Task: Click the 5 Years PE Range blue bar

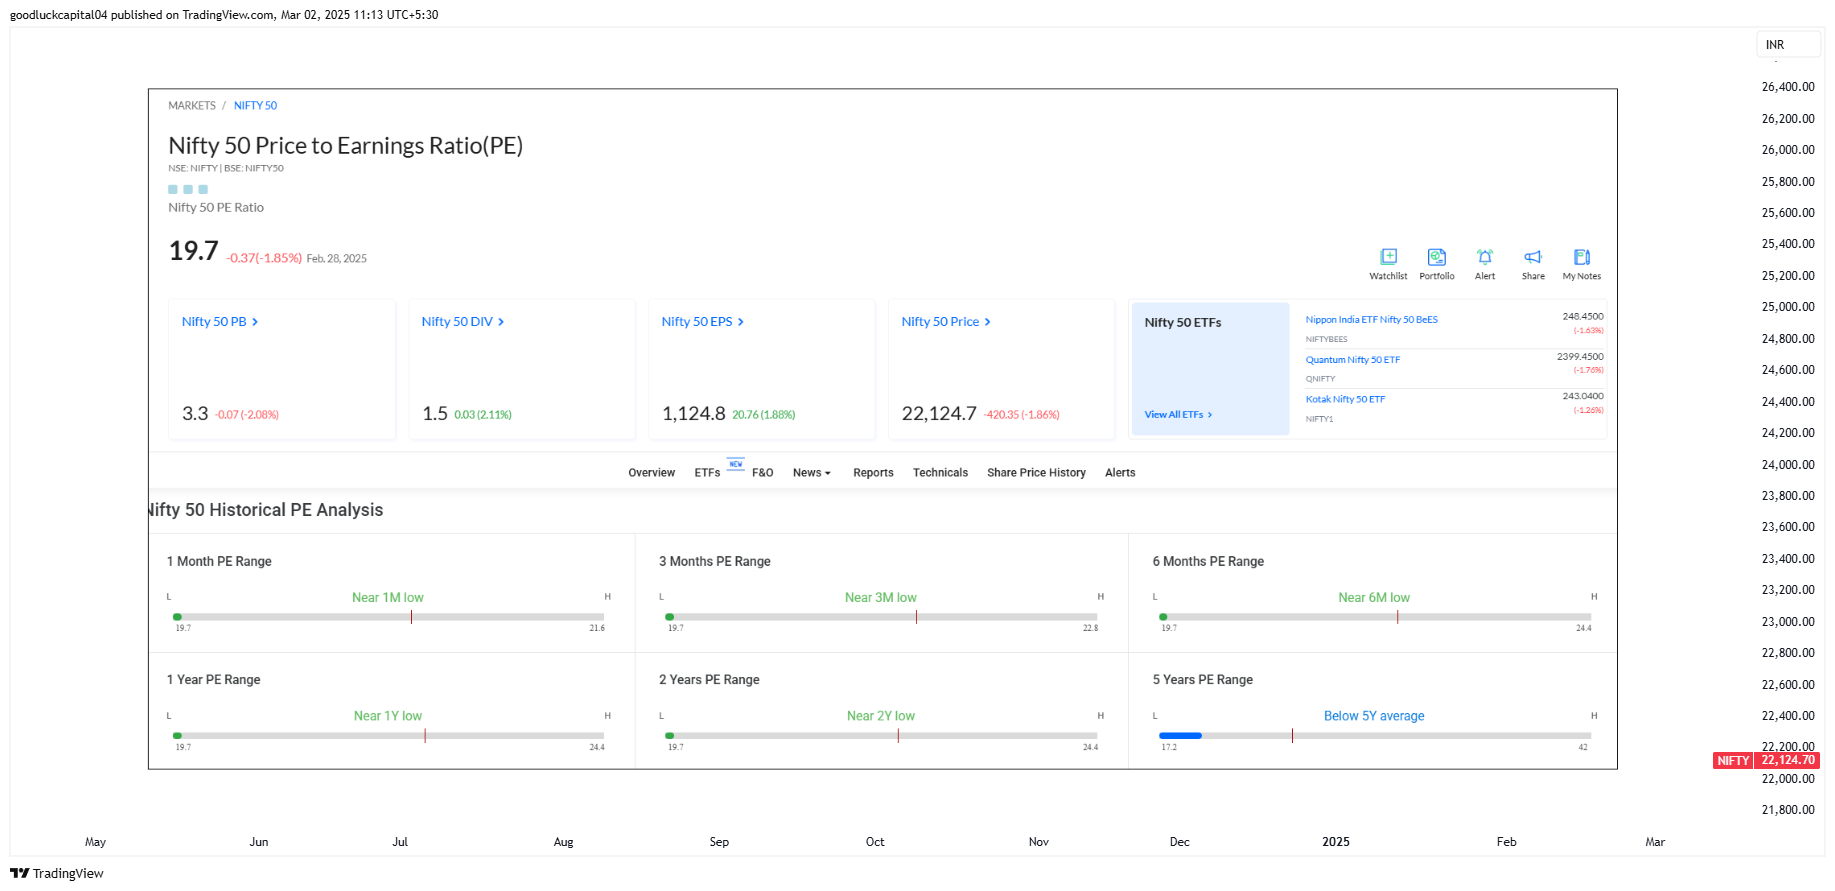Action: tap(1180, 736)
